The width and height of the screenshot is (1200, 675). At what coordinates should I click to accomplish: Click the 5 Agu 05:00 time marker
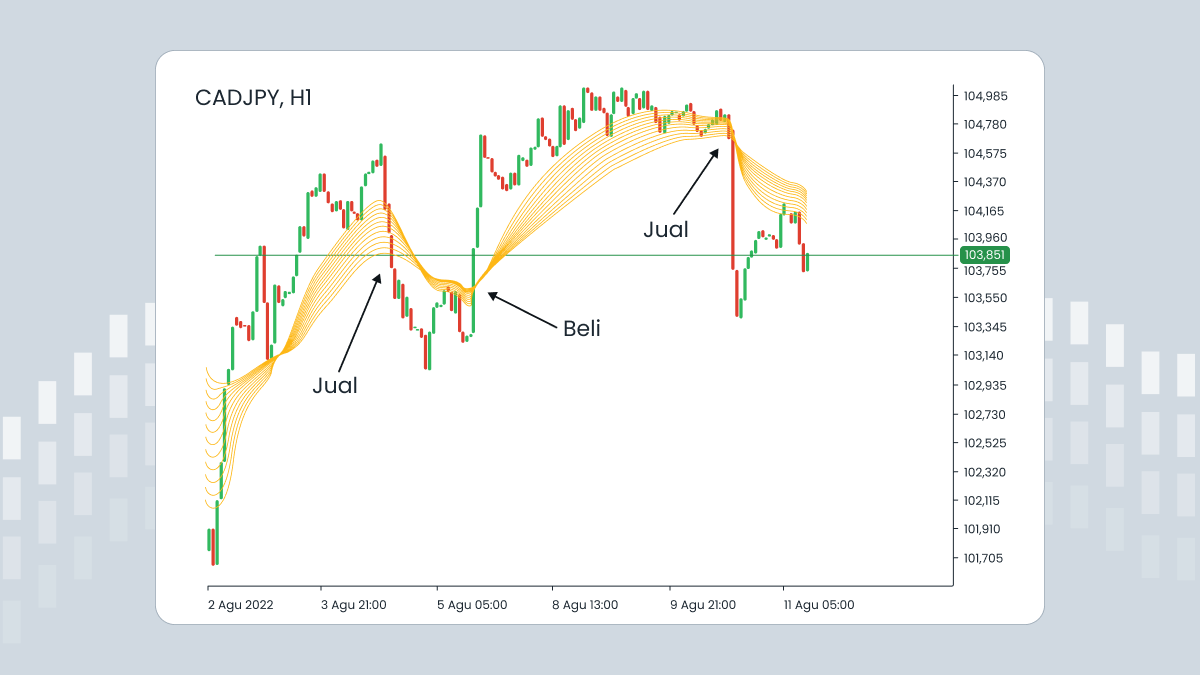pos(471,605)
